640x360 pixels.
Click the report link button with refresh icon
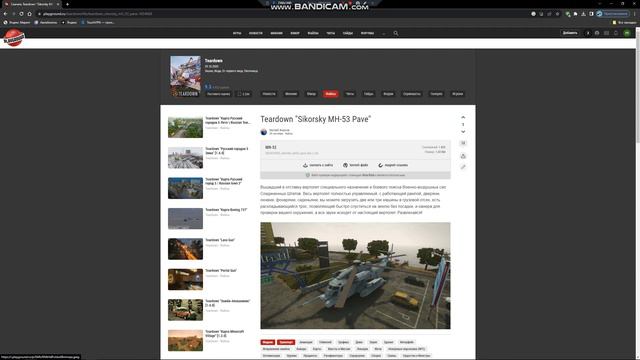pos(393,165)
